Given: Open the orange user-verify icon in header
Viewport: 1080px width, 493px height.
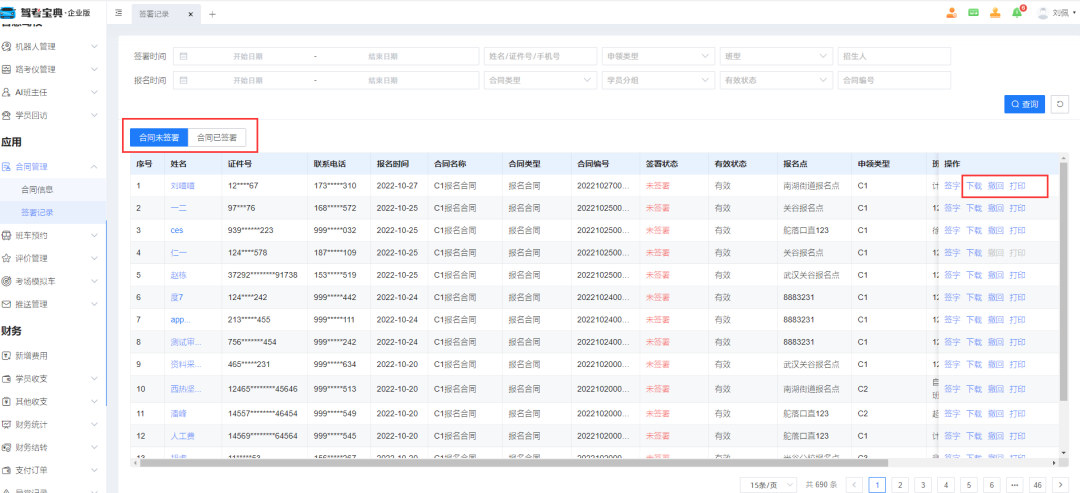Looking at the screenshot, I should pos(951,13).
